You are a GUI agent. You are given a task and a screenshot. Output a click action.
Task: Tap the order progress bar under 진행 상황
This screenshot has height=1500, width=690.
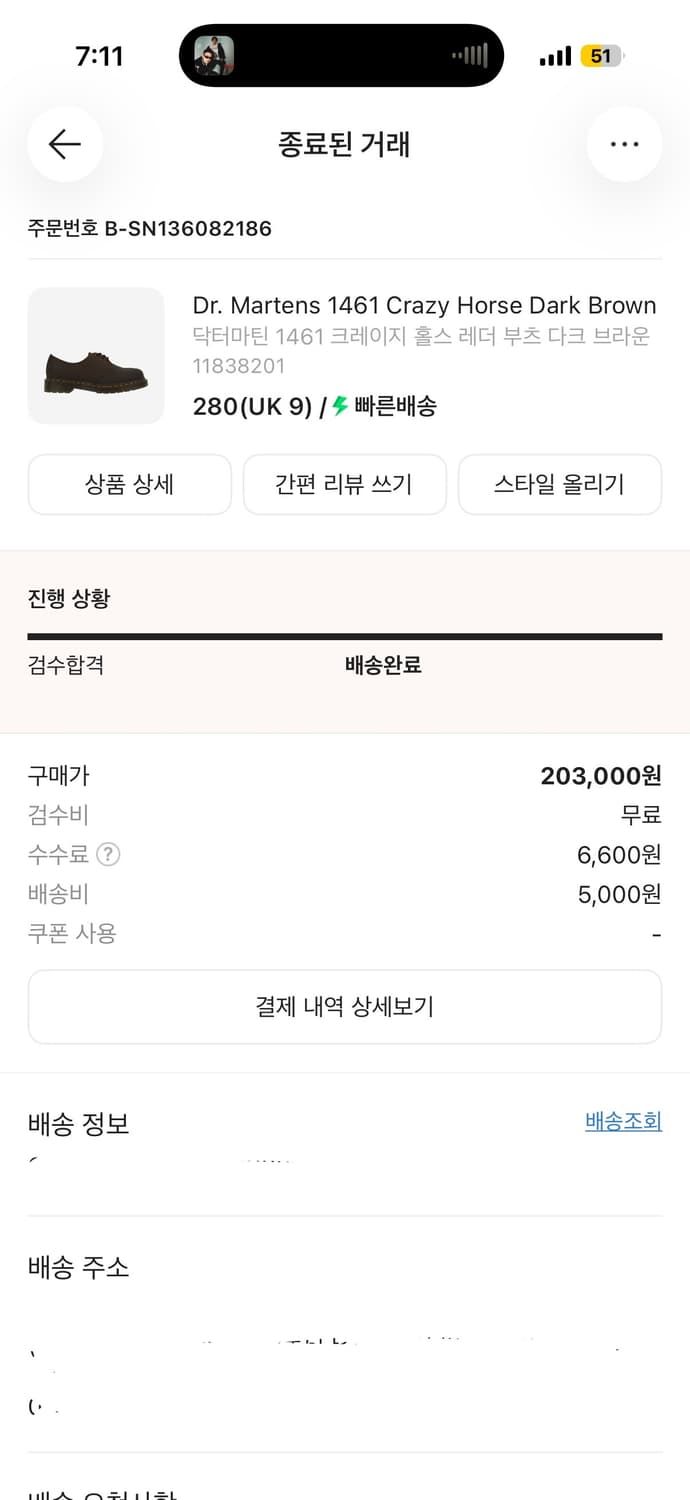(345, 636)
